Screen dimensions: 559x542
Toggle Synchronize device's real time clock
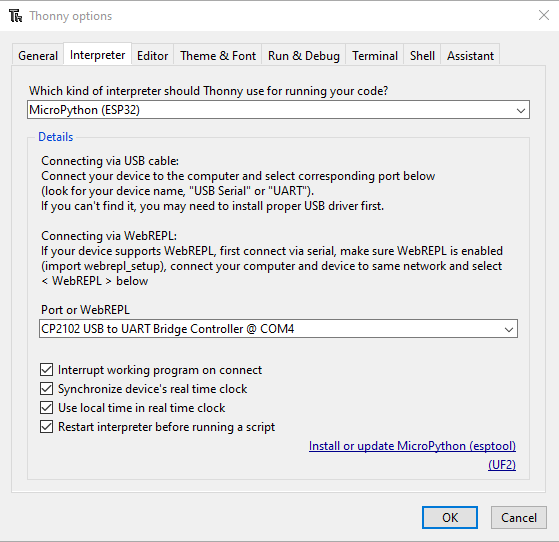[x=46, y=389]
